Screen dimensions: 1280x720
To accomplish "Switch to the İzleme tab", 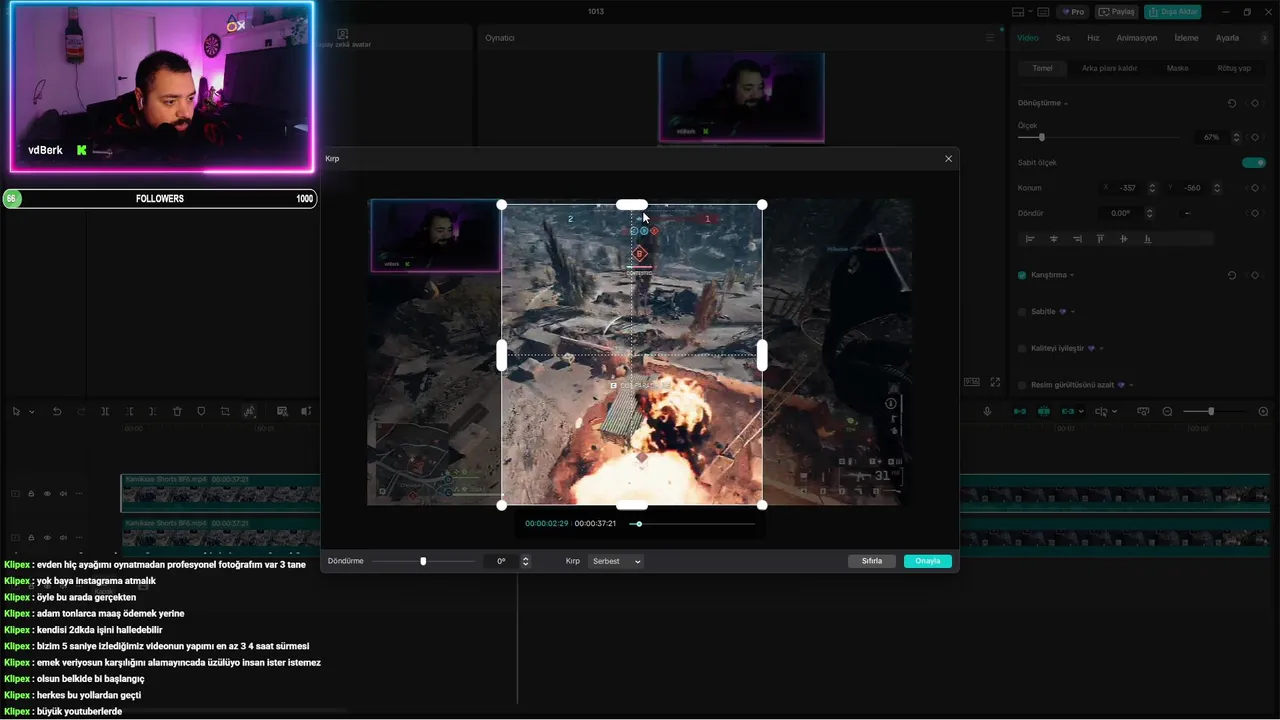I will click(x=1186, y=38).
